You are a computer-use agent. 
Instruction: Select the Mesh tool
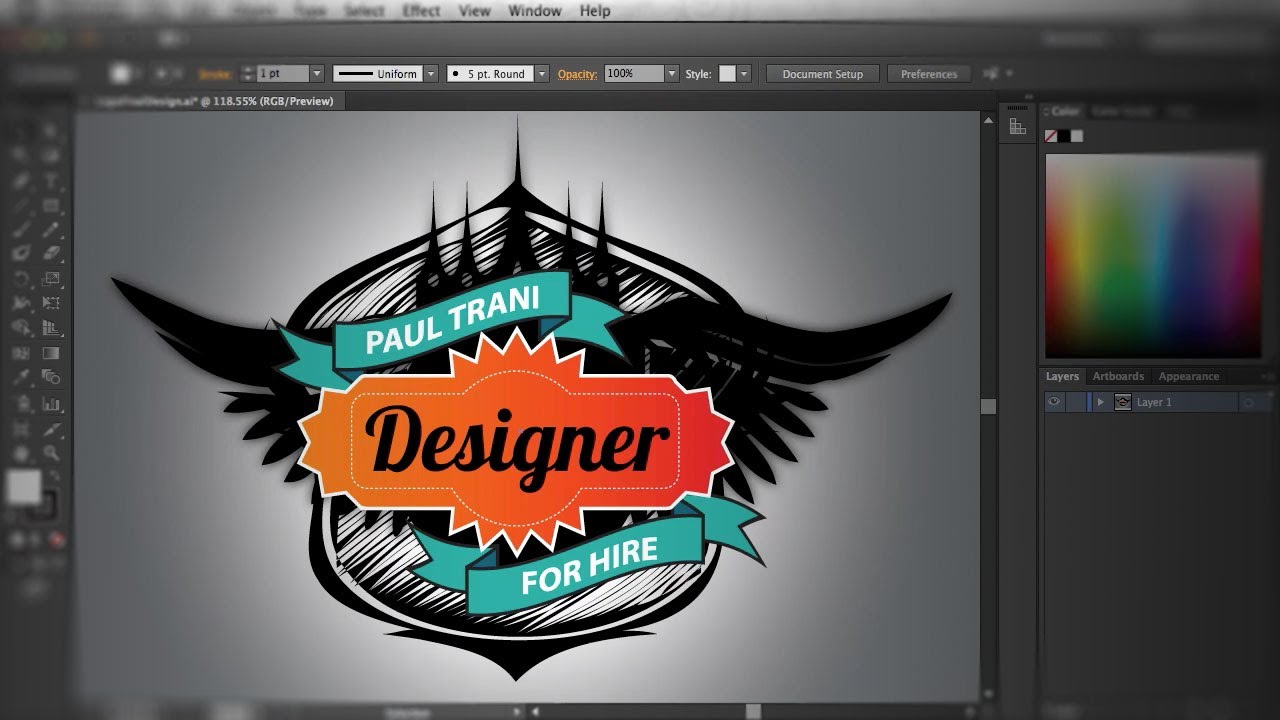[x=22, y=352]
